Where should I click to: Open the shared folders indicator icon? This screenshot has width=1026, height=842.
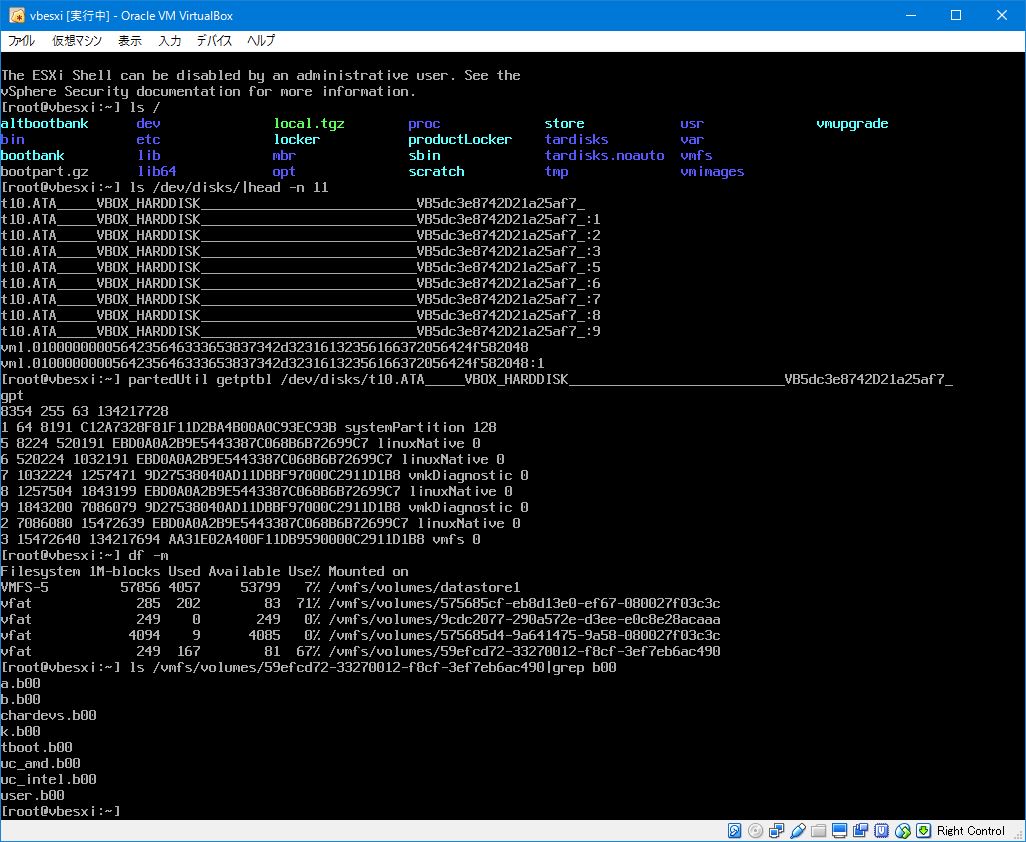[819, 830]
